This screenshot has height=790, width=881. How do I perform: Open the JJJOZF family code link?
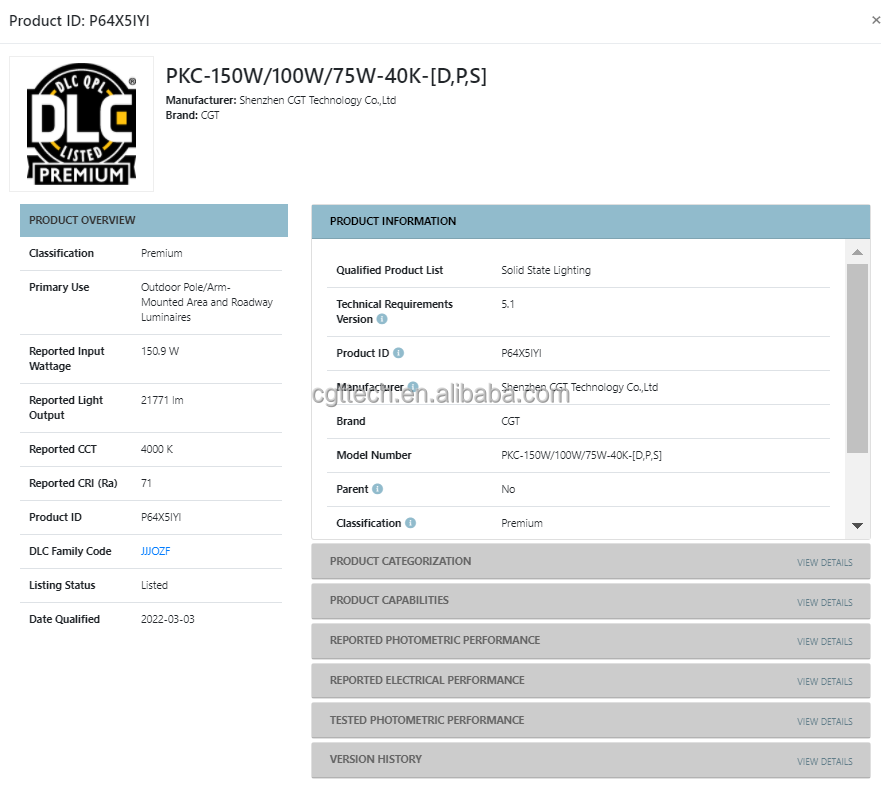point(156,551)
